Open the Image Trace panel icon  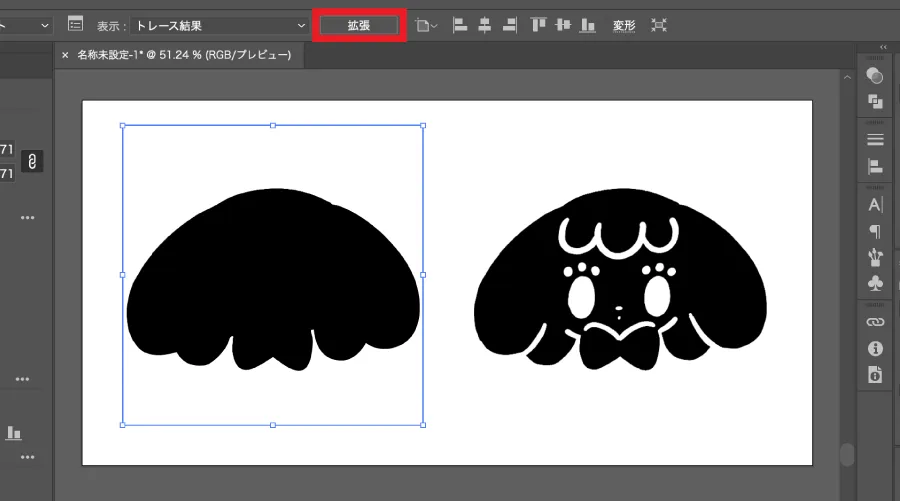tap(75, 24)
